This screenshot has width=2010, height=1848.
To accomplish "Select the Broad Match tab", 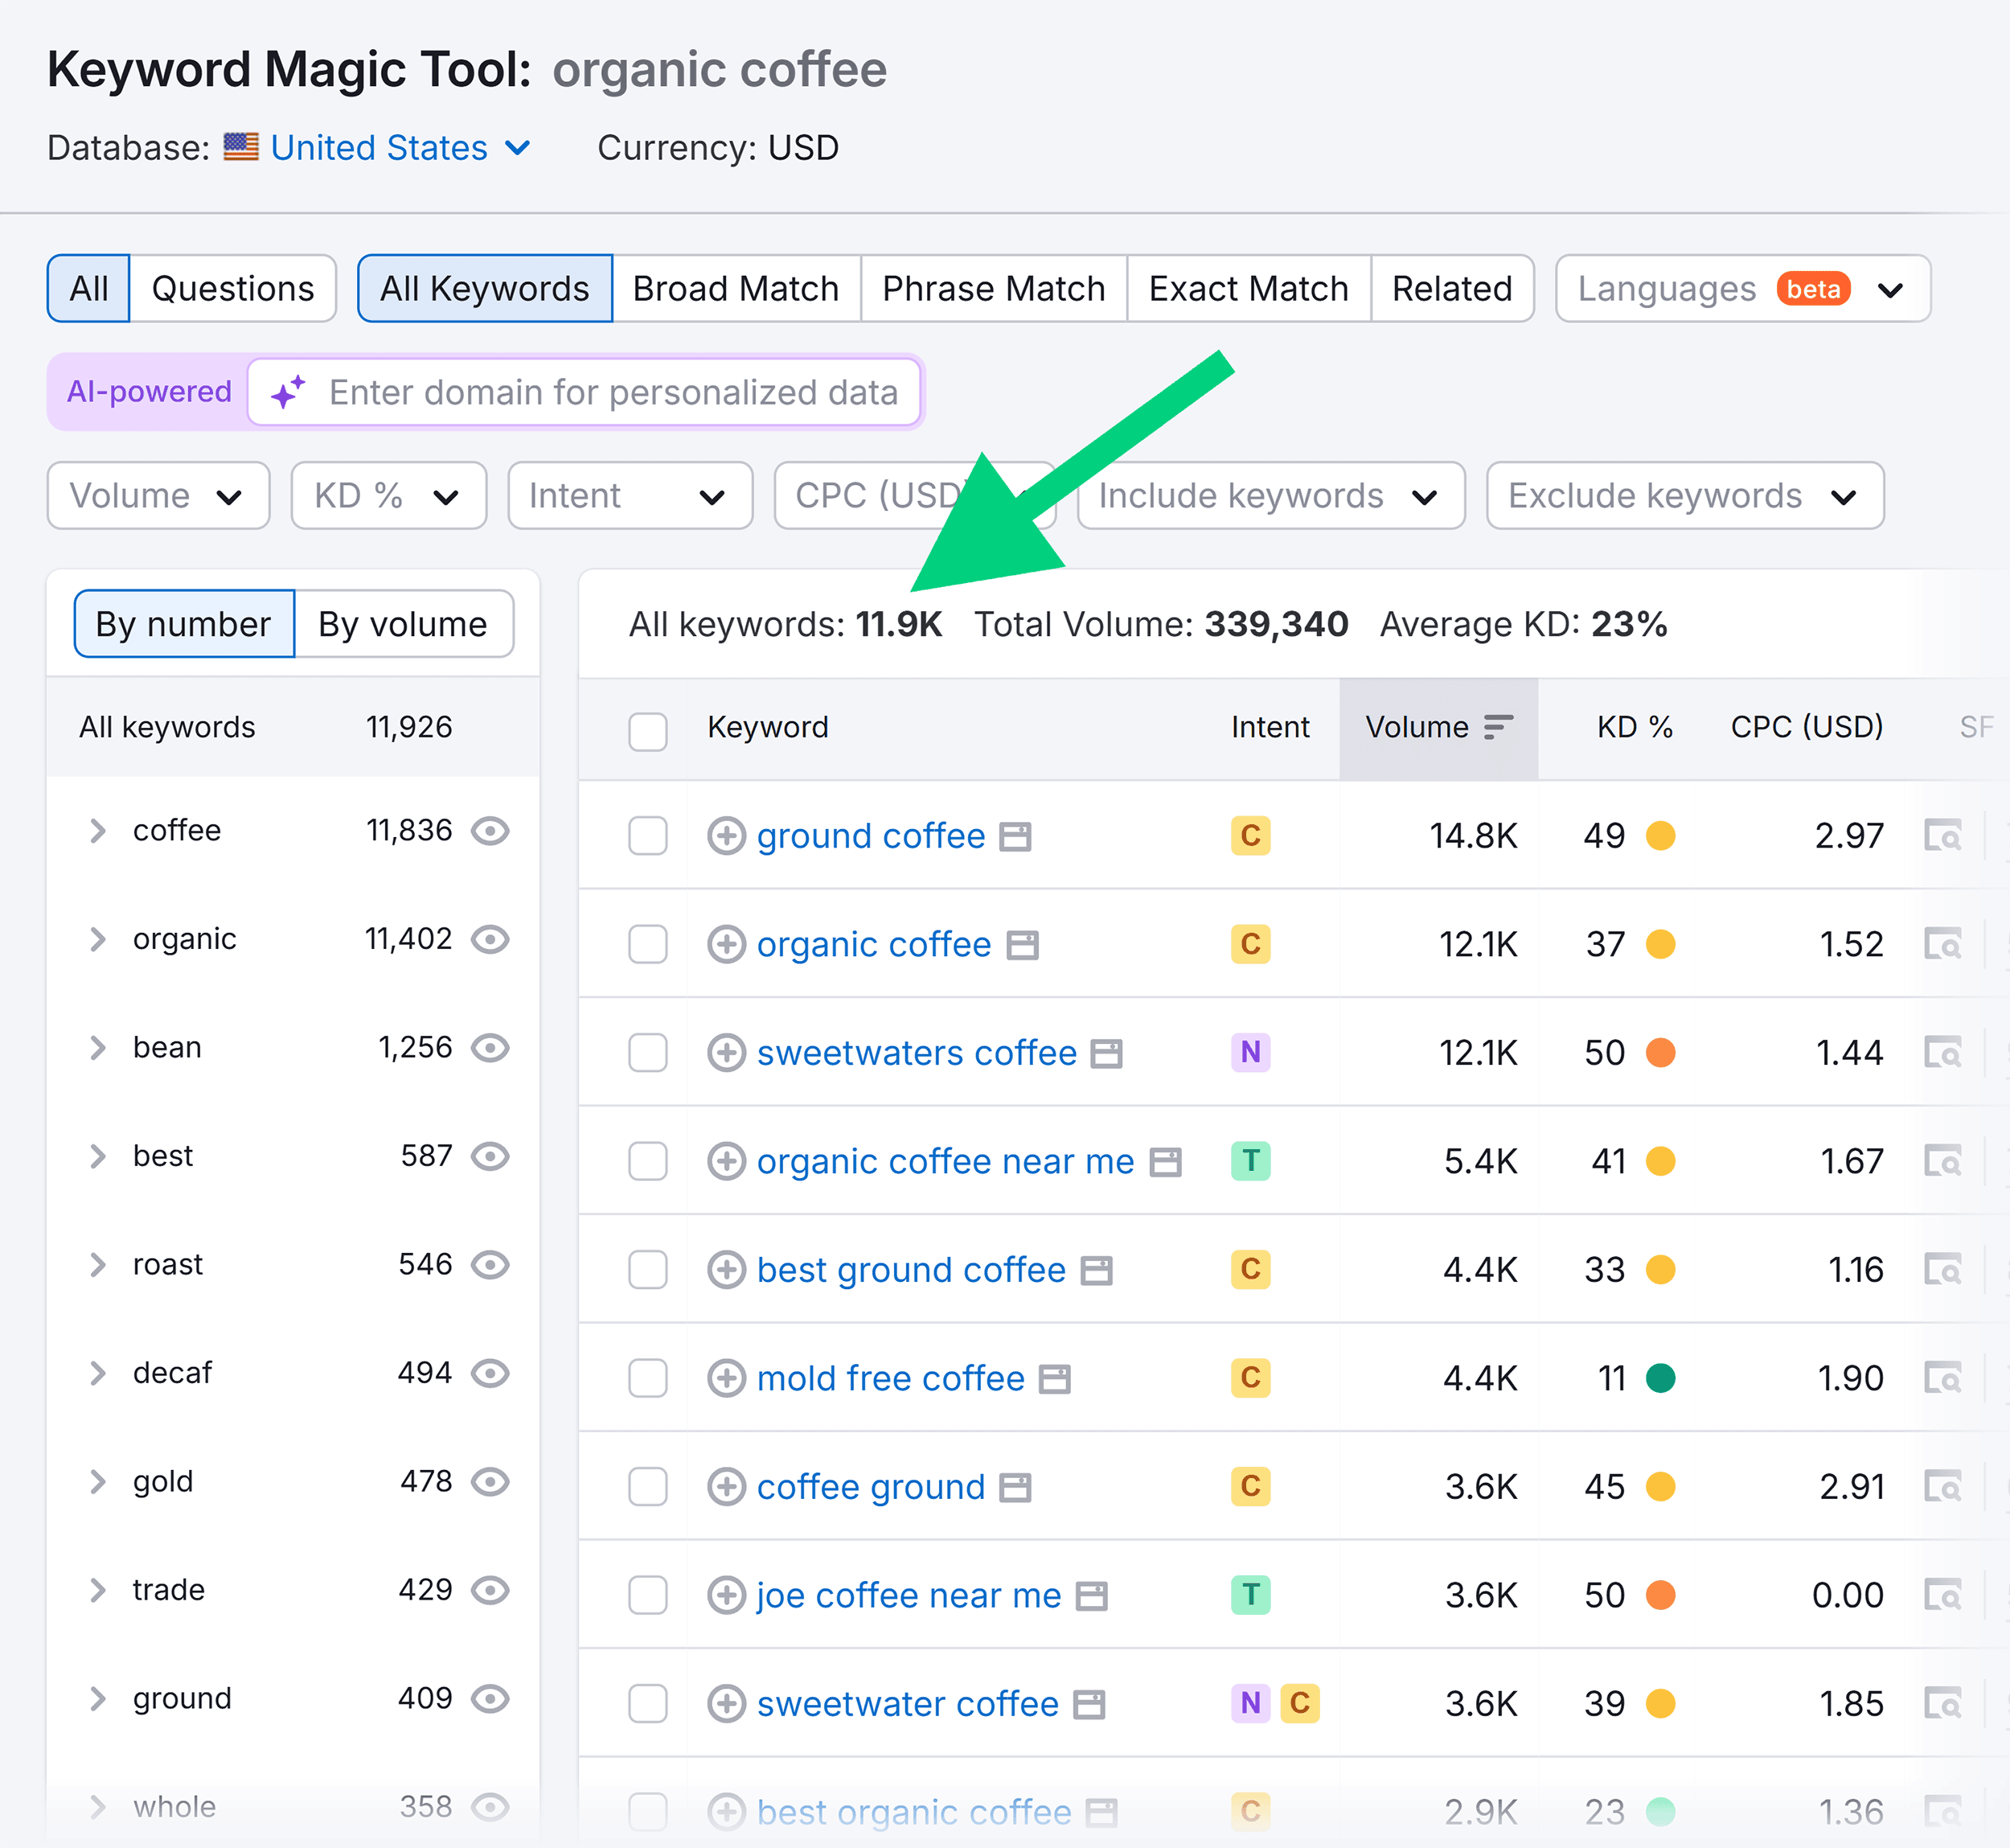I will pyautogui.click(x=736, y=288).
